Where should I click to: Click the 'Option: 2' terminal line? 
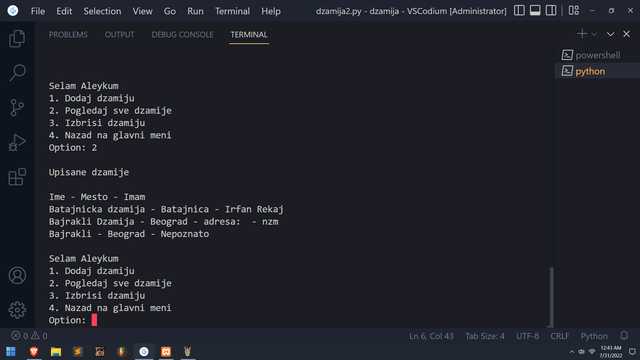(x=73, y=148)
